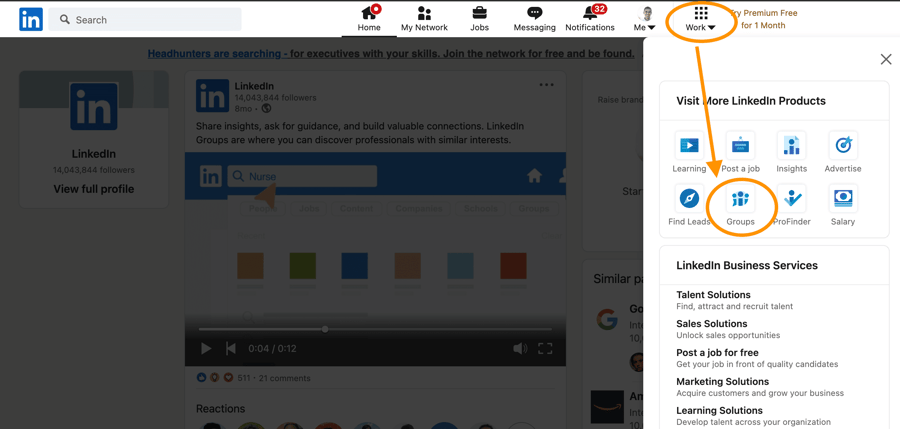Click the View full profile link

coord(94,189)
